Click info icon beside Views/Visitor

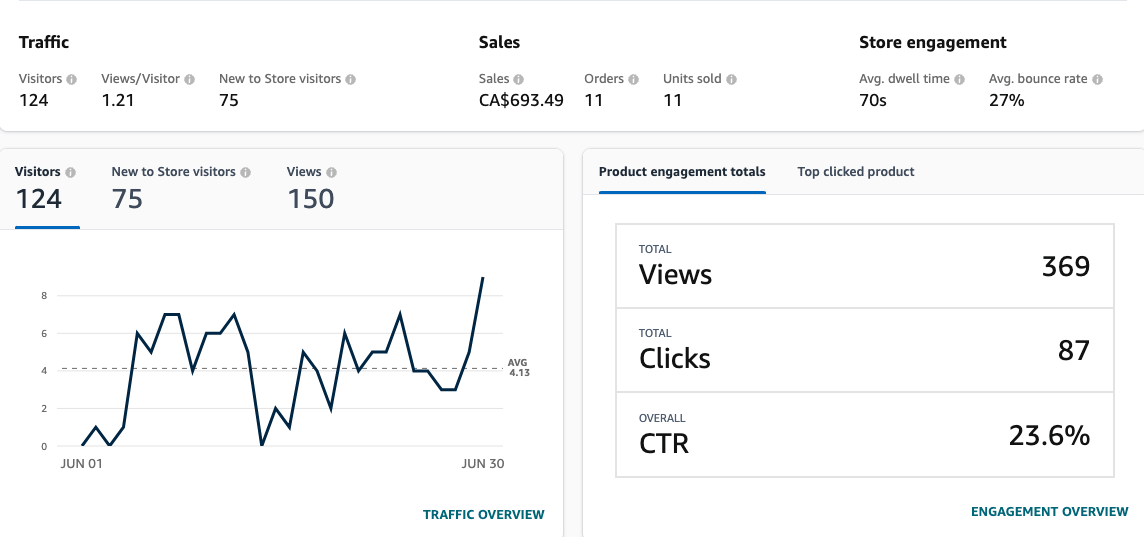tap(189, 79)
